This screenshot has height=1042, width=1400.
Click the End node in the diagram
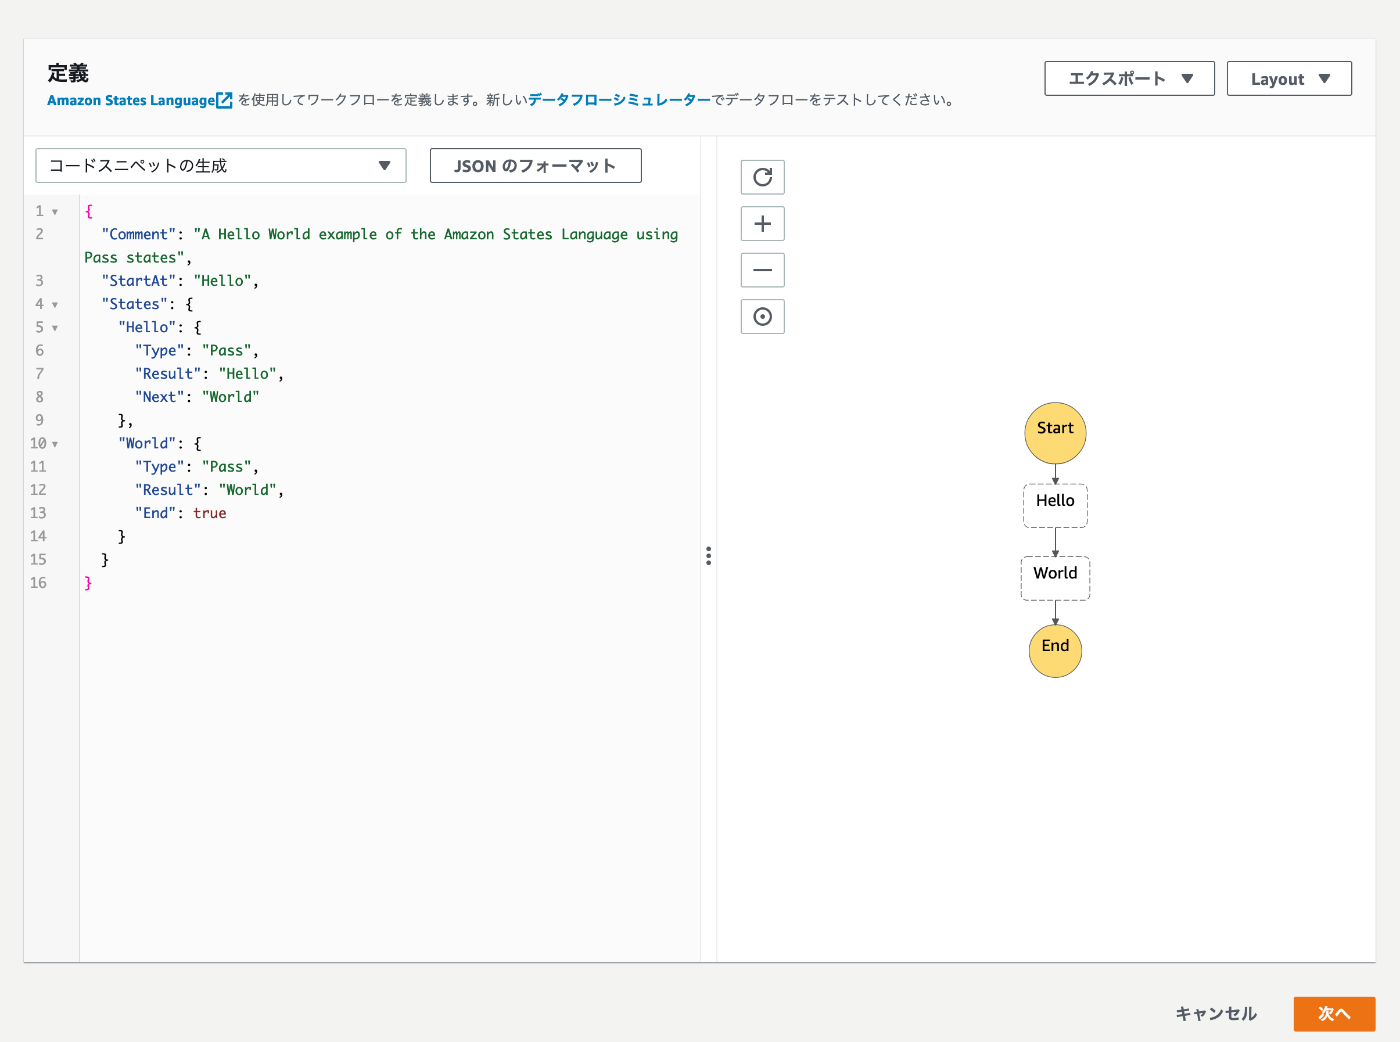(x=1055, y=650)
